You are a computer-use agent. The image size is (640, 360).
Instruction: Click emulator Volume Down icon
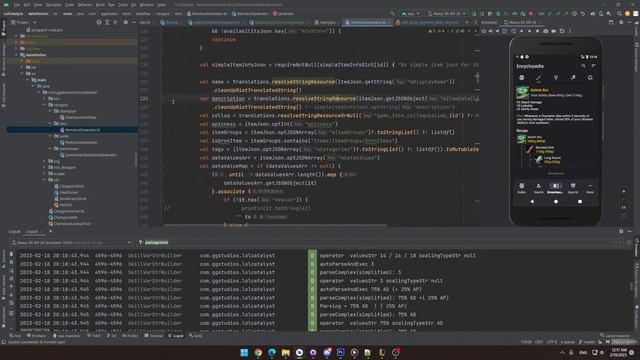(x=498, y=31)
